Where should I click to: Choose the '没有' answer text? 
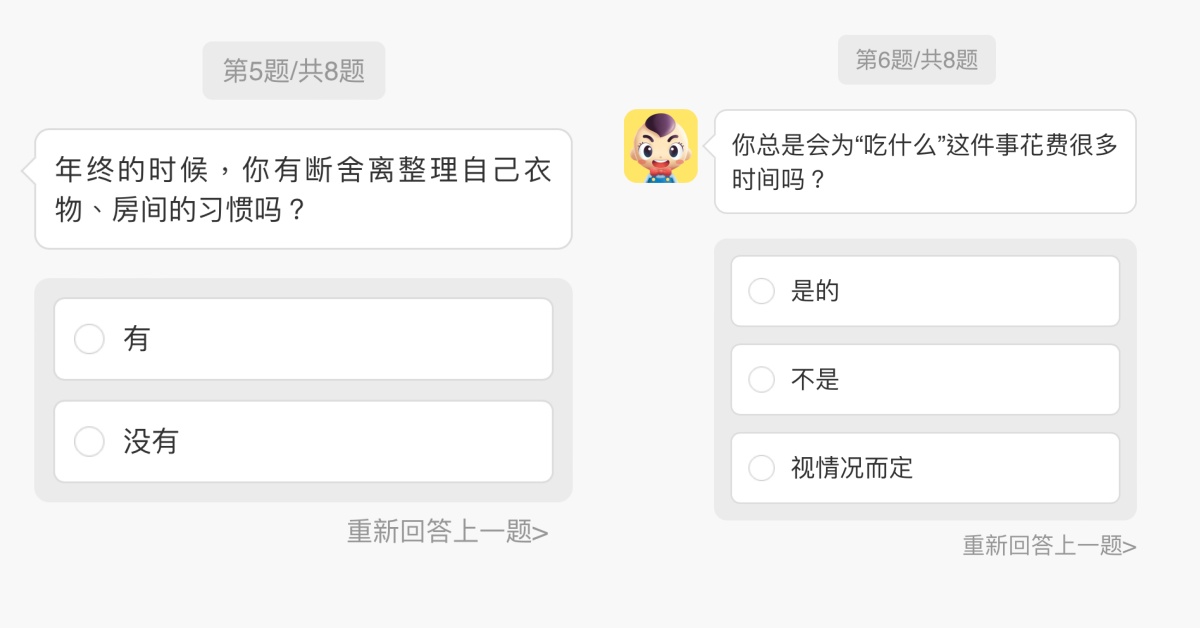[x=151, y=441]
